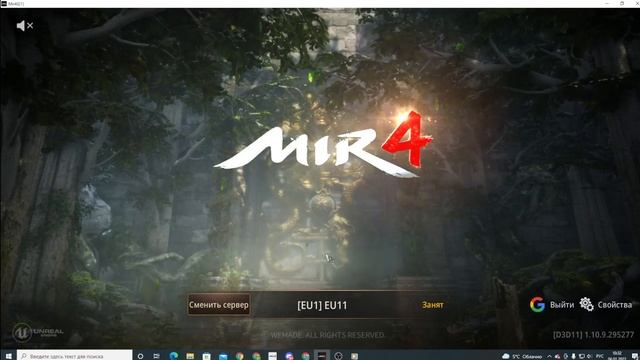The image size is (640, 360).
Task: Launch Microsoft Edge from the taskbar
Action: click(173, 356)
